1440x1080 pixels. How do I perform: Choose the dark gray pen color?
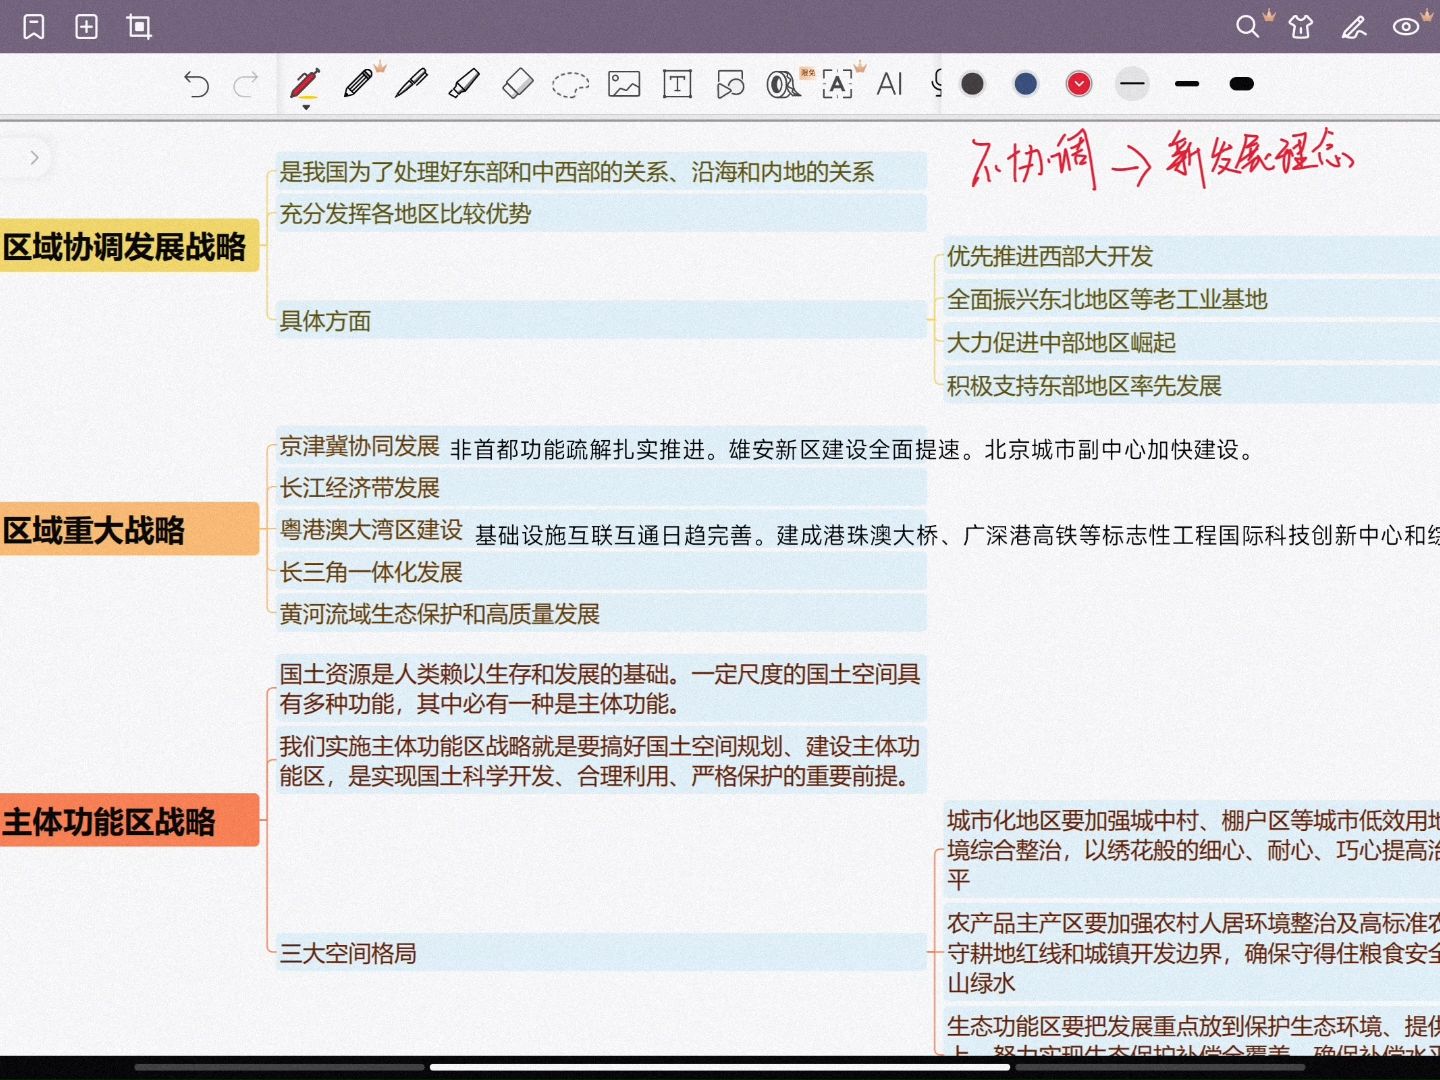972,84
